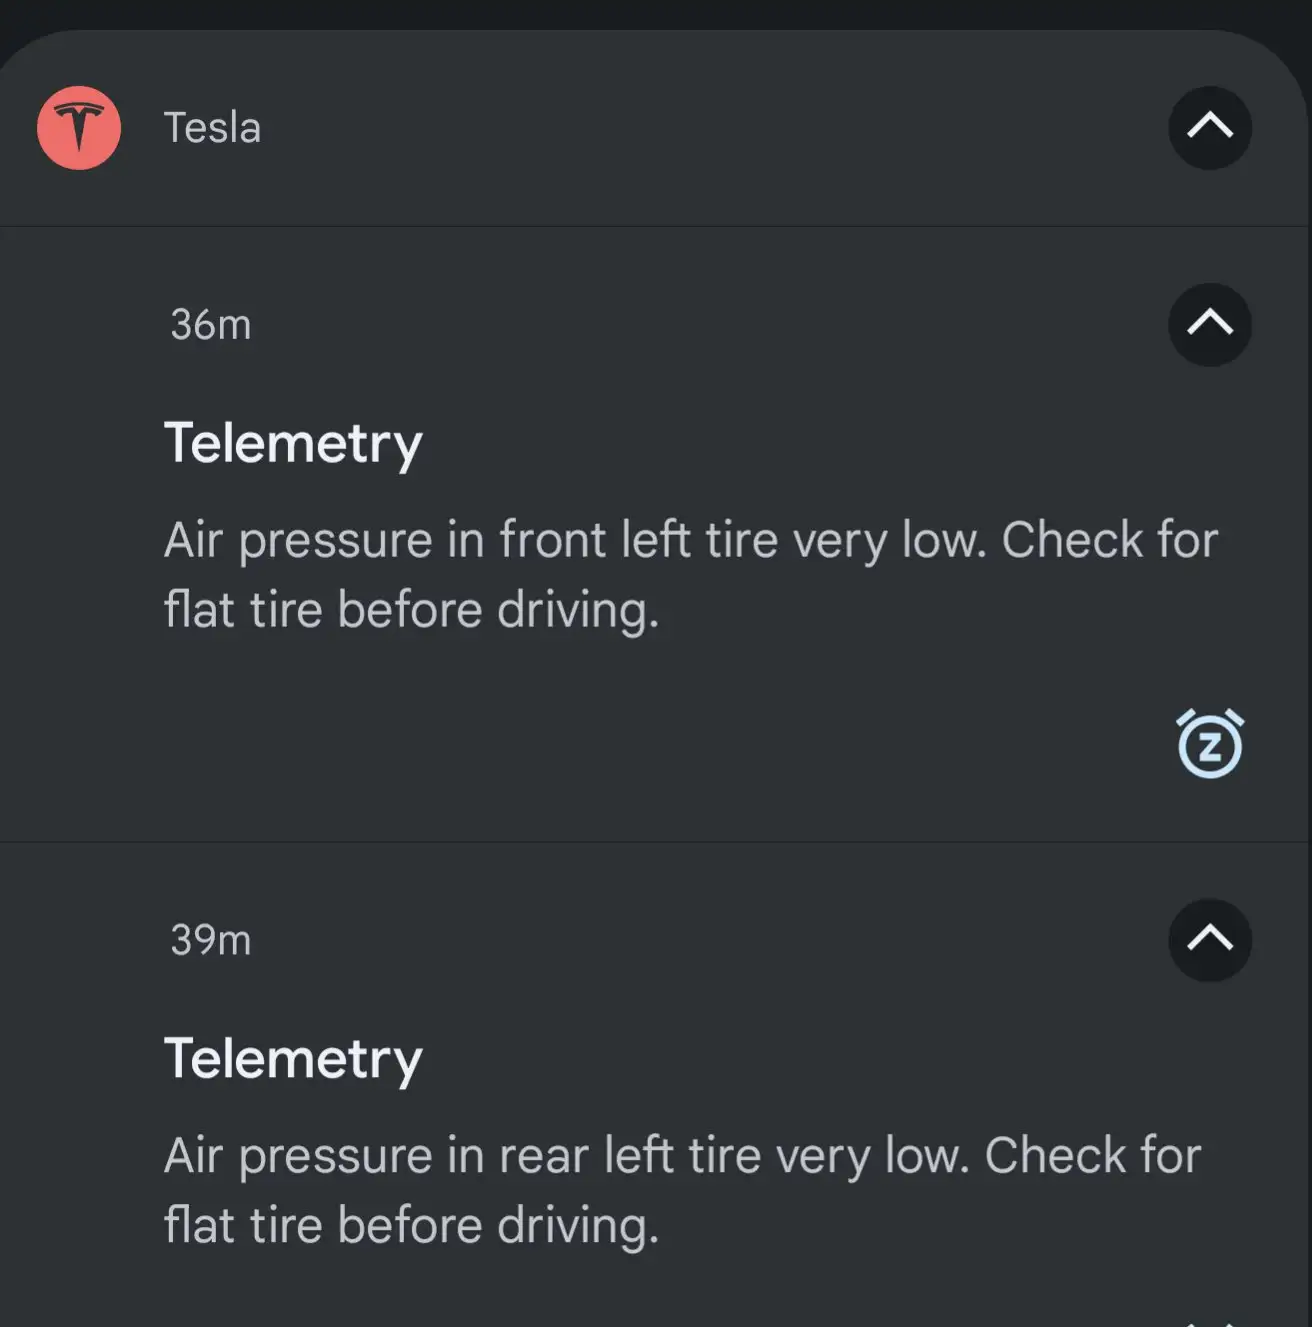Open the Telemetry title above front left alert

click(x=293, y=443)
